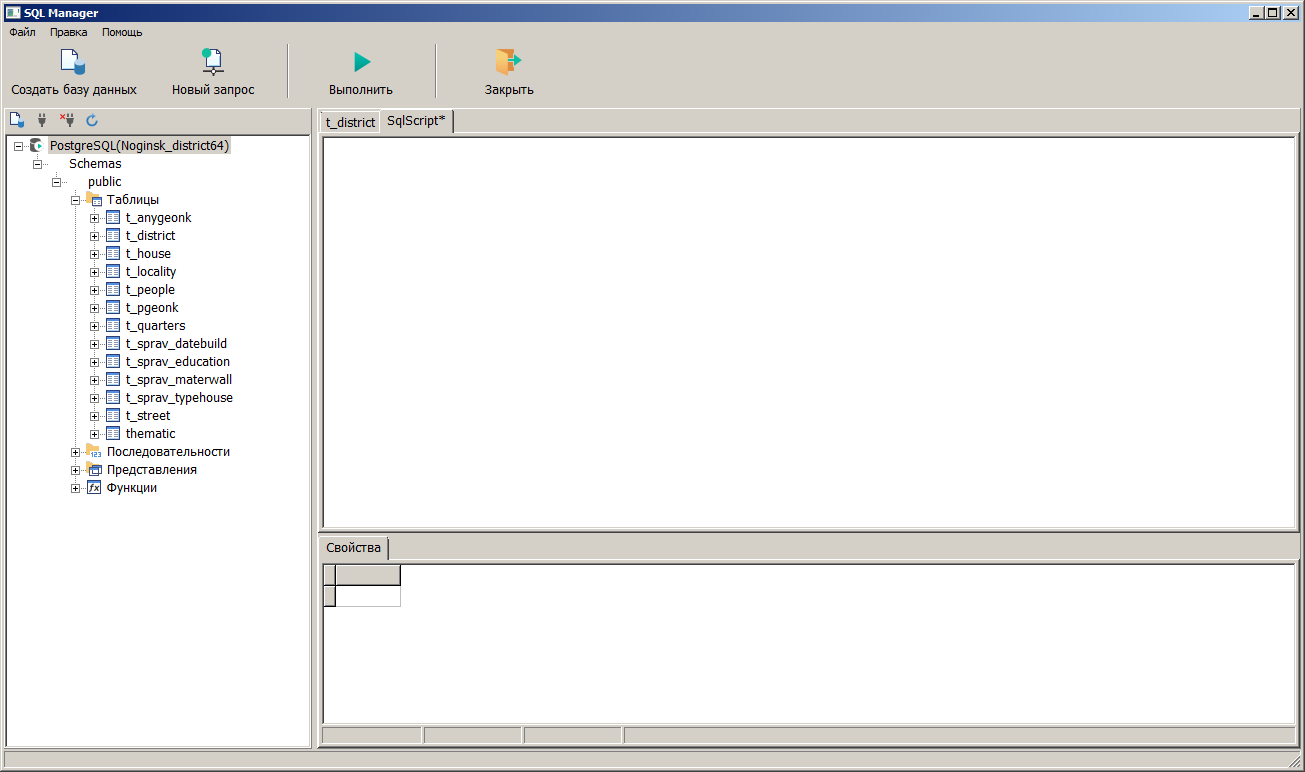Screen dimensions: 1305x772
Task: Select the Свойства tab
Action: tap(354, 548)
